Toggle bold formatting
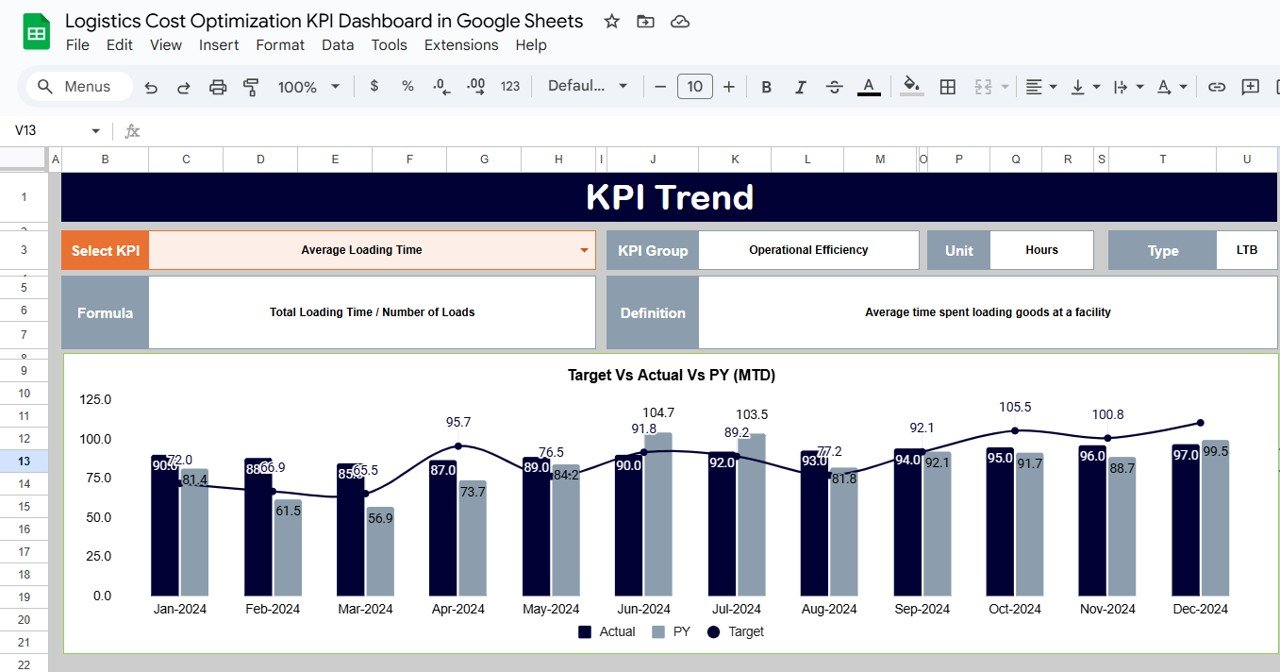This screenshot has width=1280, height=672. tap(766, 87)
